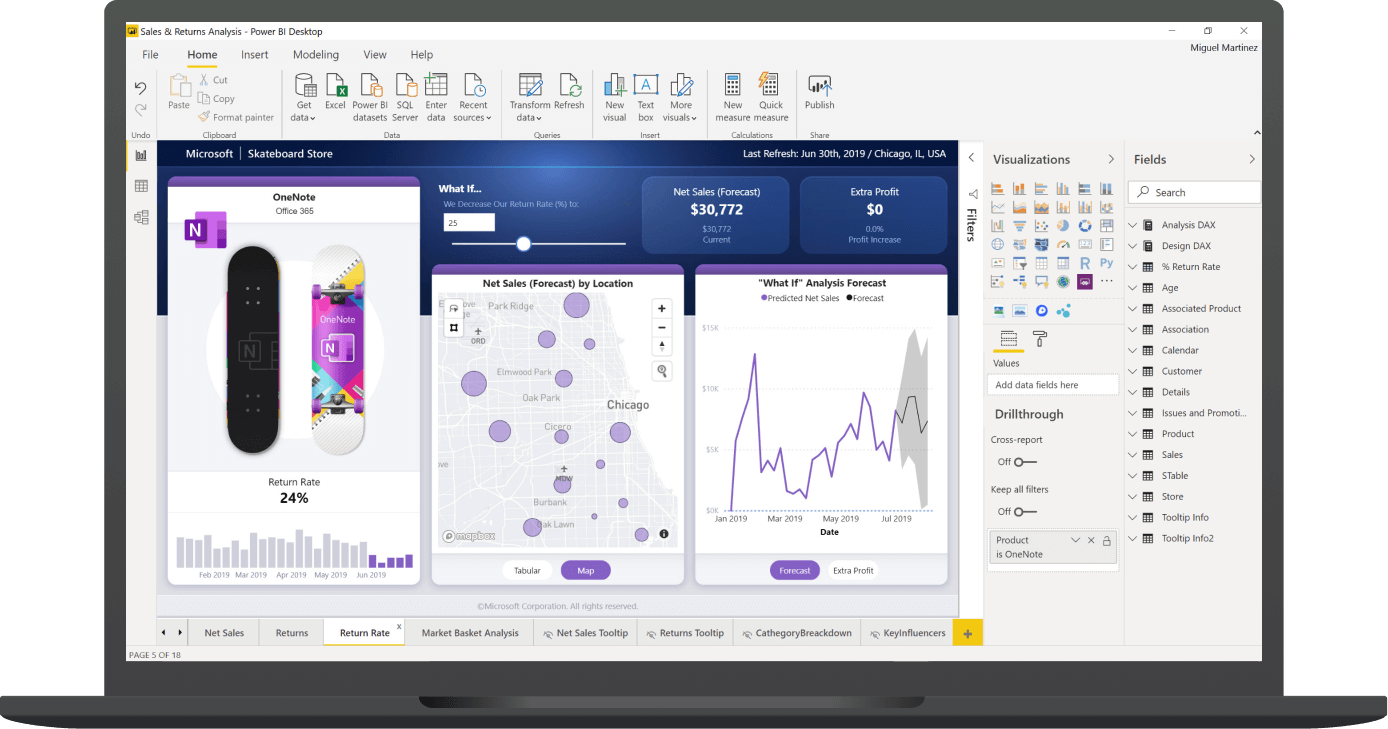Open the Market Basket Analysis page tab
Image resolution: width=1388 pixels, height=729 pixels.
coord(470,633)
